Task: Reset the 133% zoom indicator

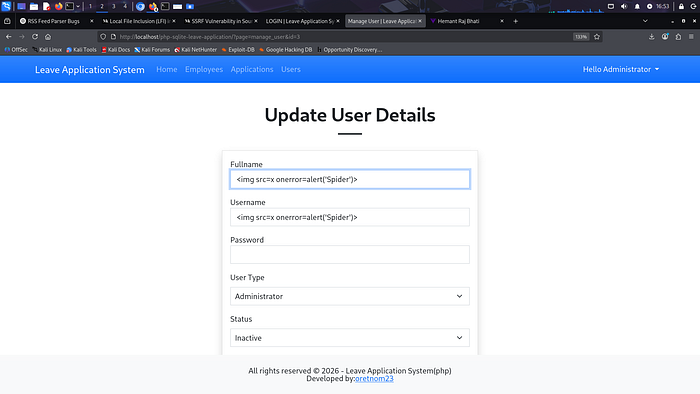Action: (581, 37)
